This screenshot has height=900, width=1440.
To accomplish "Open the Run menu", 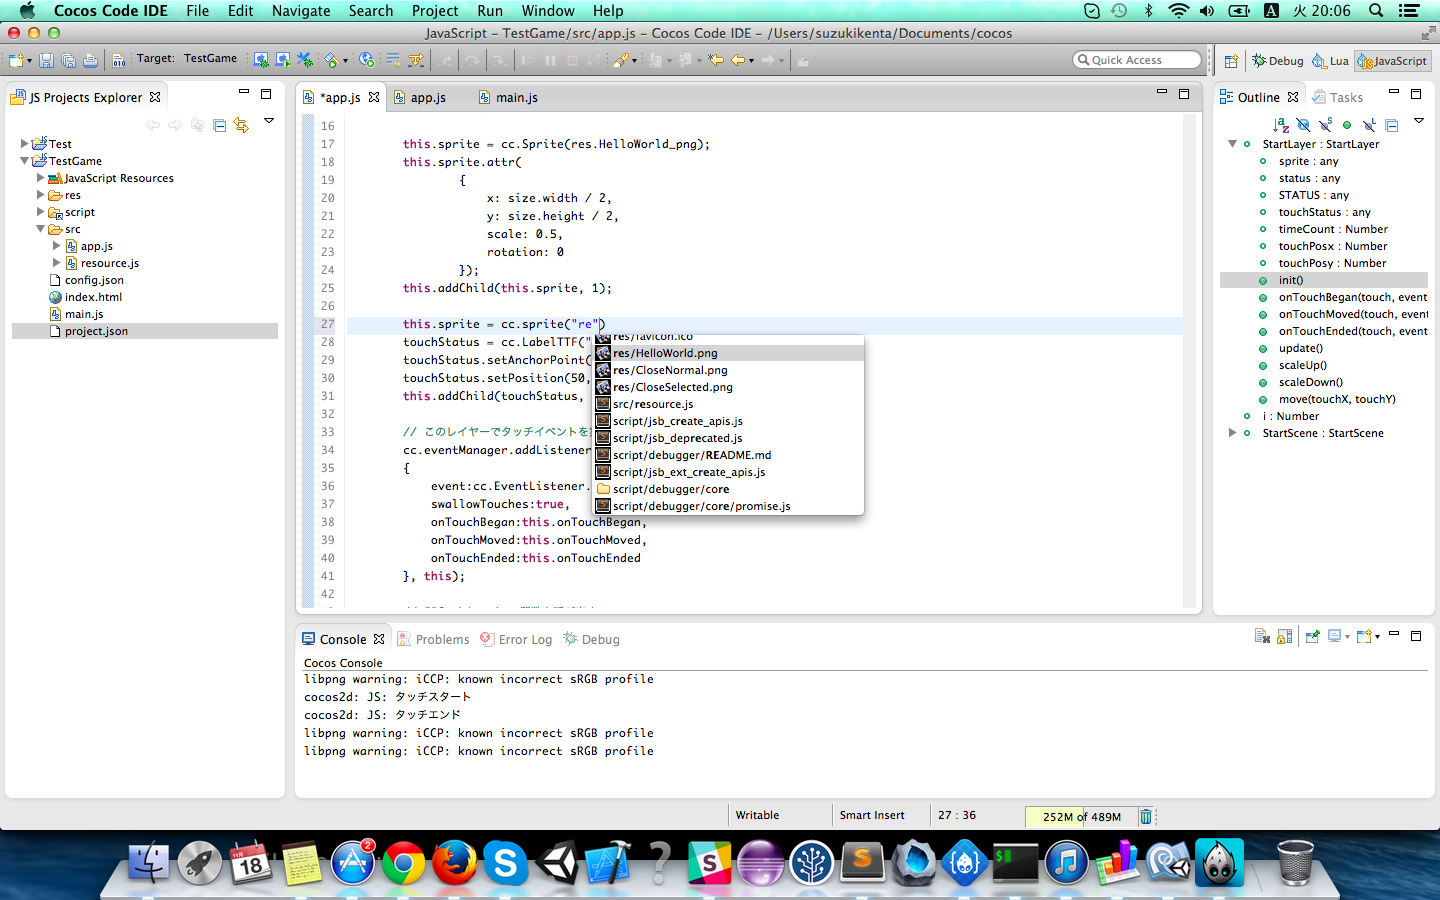I will pyautogui.click(x=490, y=11).
